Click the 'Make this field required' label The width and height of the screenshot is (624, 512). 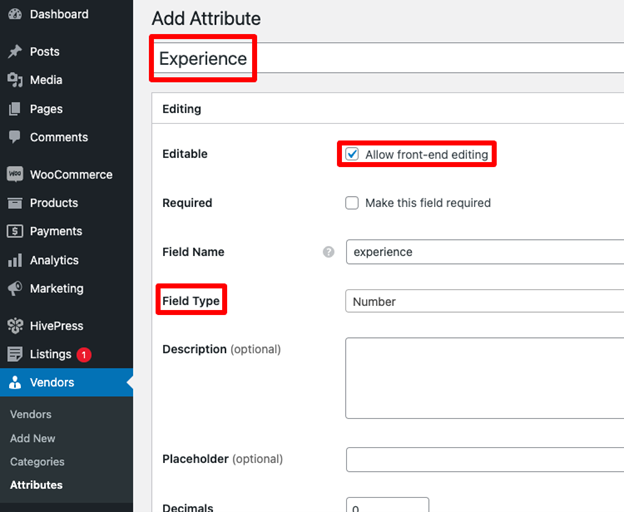(x=428, y=203)
